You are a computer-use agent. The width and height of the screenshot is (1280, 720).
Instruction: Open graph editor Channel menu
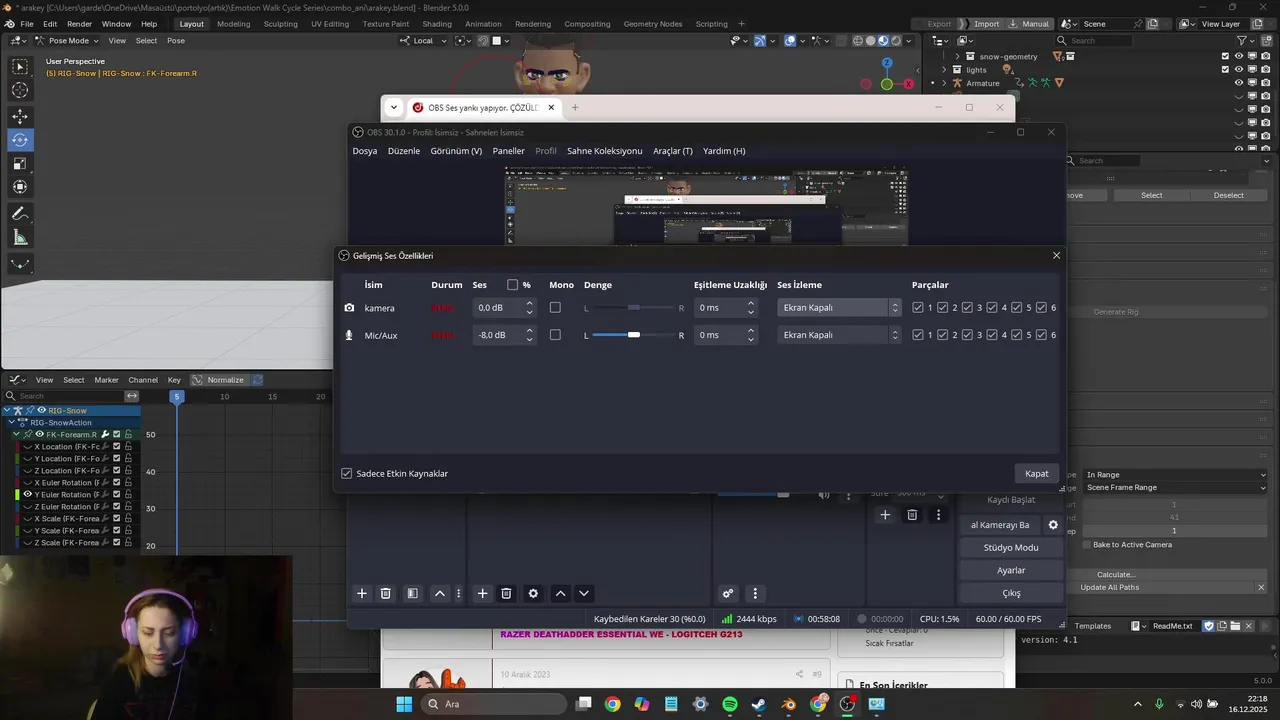coord(143,380)
